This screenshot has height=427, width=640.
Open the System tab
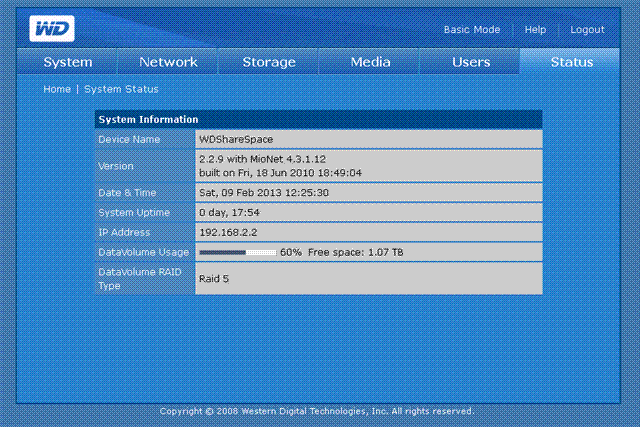click(x=68, y=62)
